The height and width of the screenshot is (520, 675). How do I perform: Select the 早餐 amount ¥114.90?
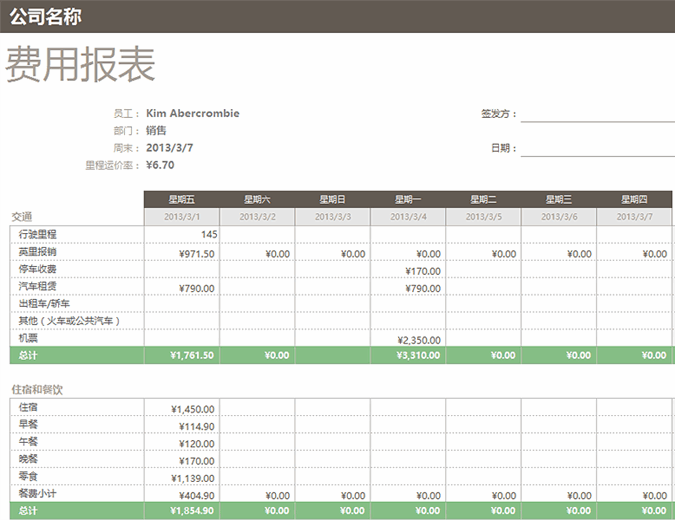181,427
